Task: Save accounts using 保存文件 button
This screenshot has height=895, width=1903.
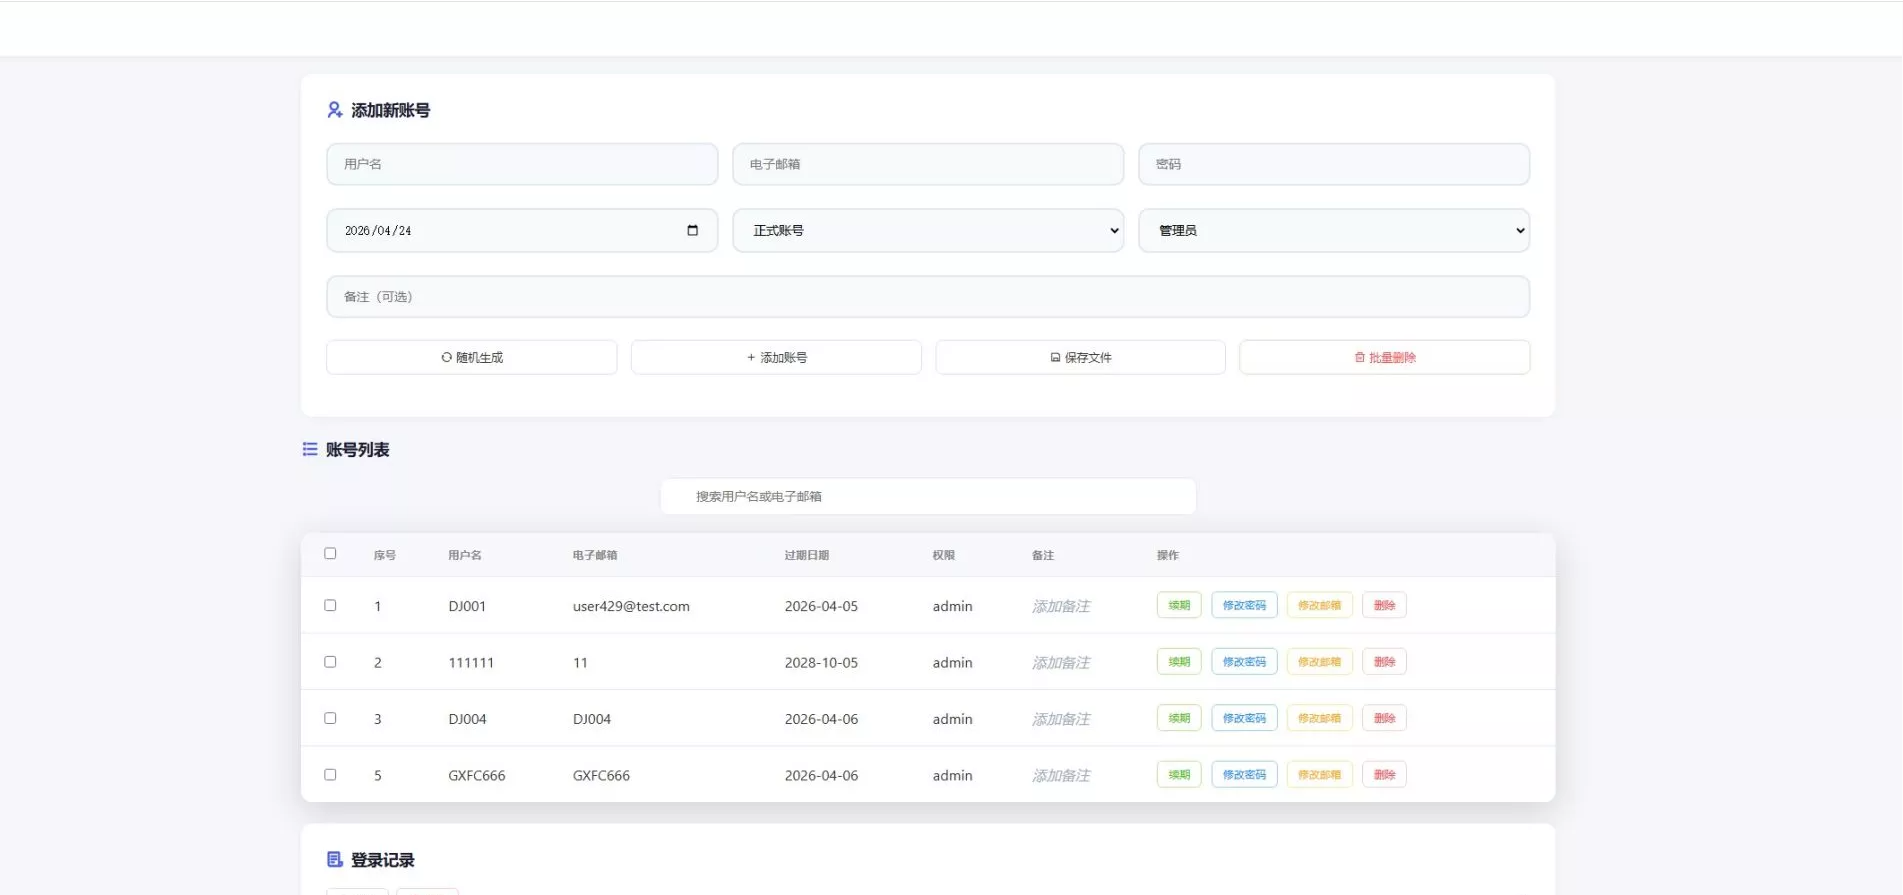Action: [x=1080, y=357]
